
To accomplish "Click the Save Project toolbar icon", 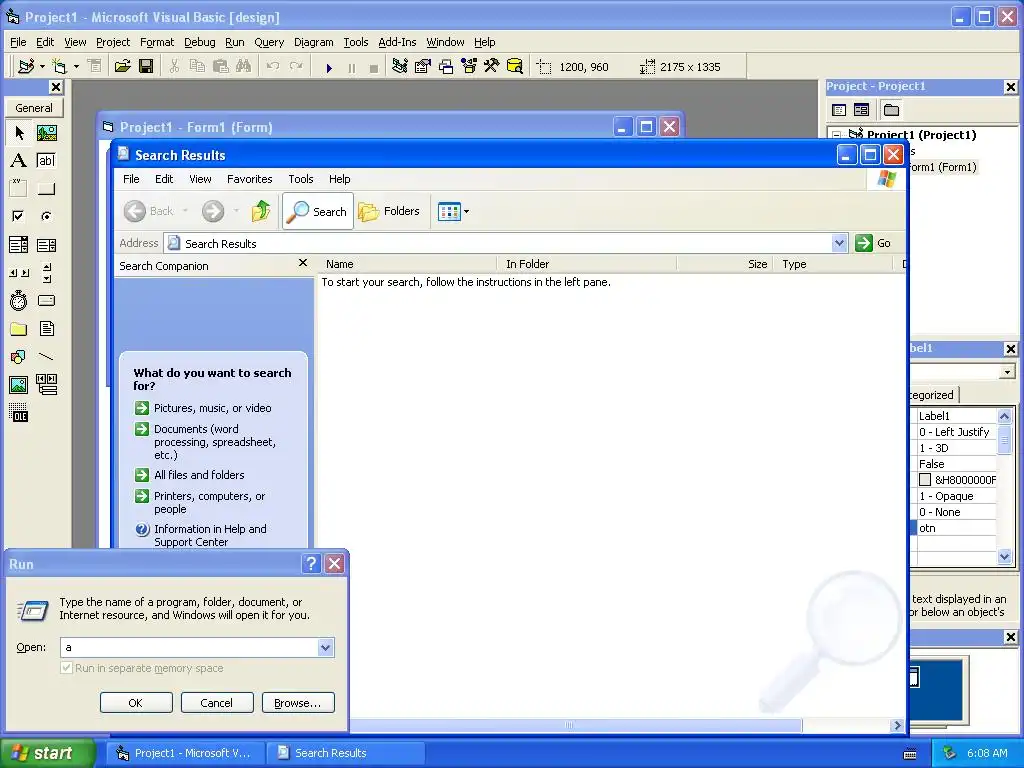I will 146,67.
